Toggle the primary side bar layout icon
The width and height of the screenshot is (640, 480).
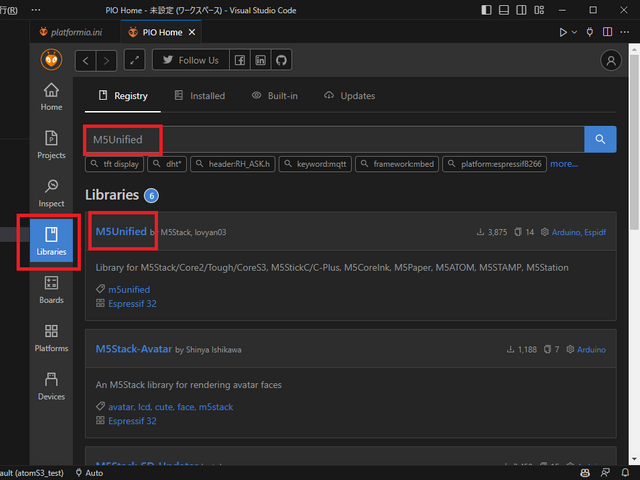coord(486,10)
